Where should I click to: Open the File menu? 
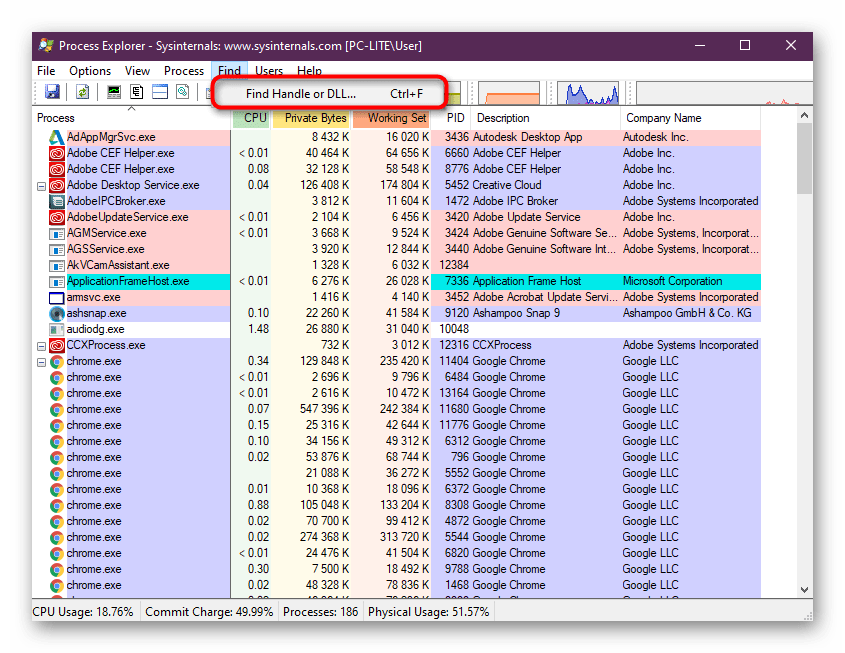46,71
